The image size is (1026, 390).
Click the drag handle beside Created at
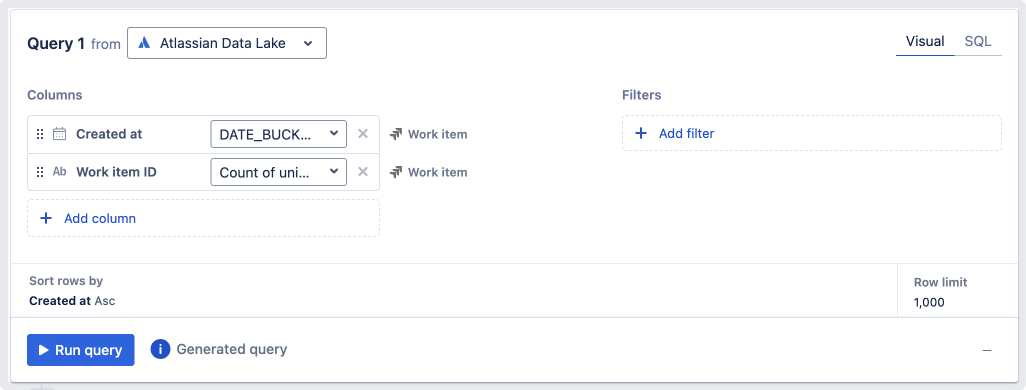pos(39,134)
